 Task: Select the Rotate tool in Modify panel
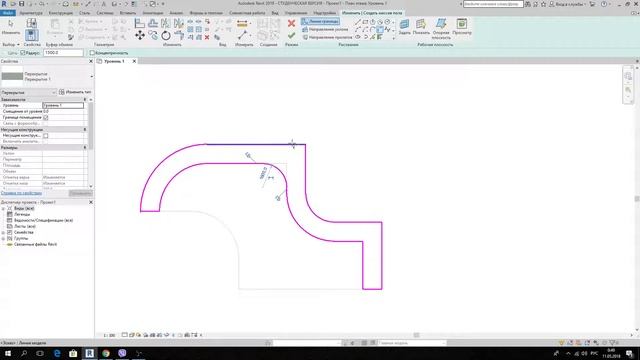(x=166, y=36)
